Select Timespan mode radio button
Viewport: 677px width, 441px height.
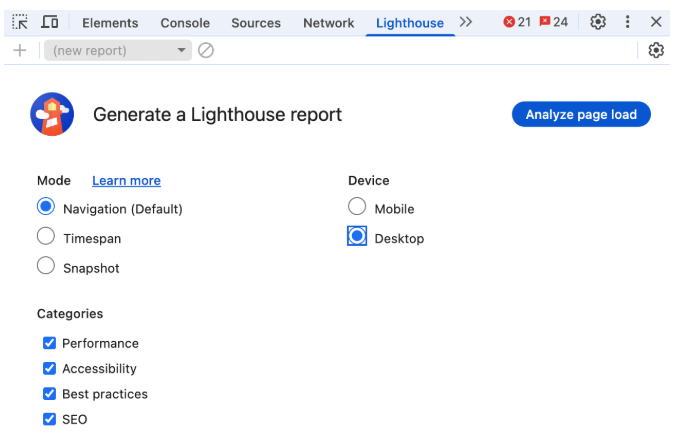(46, 236)
